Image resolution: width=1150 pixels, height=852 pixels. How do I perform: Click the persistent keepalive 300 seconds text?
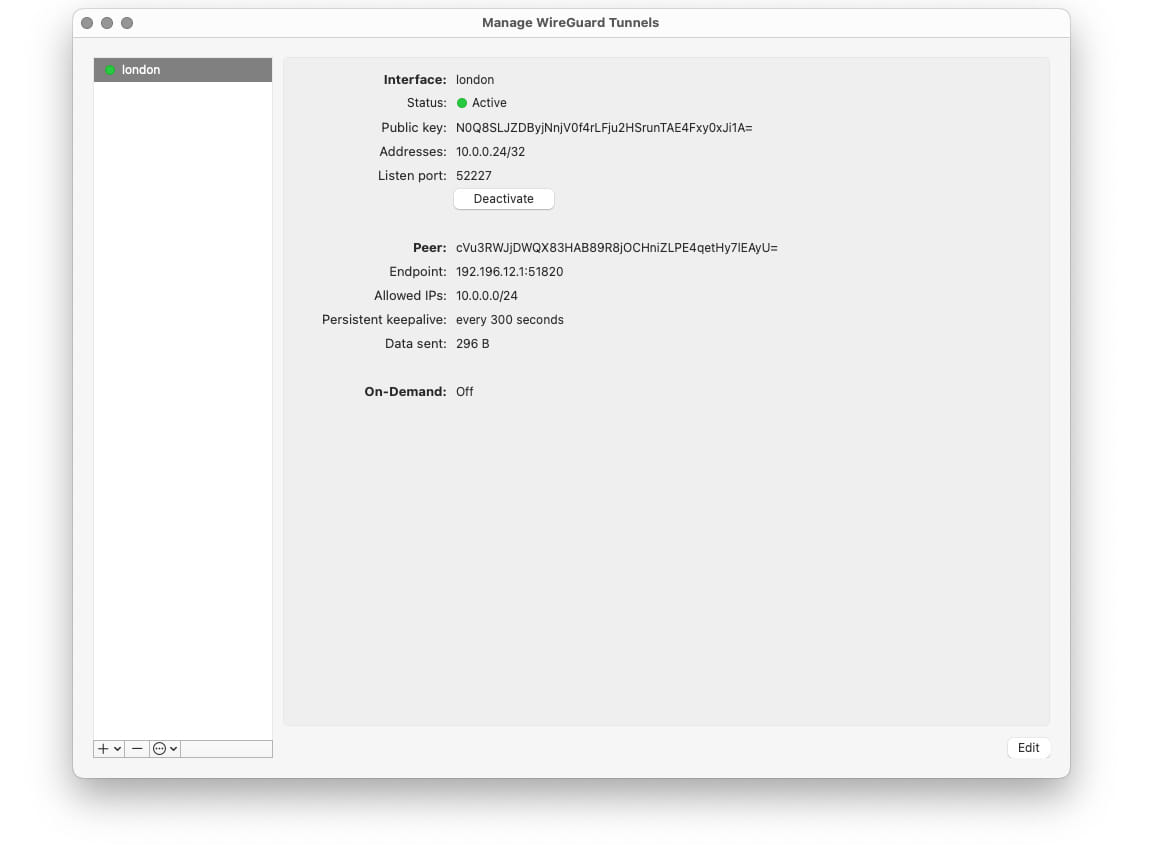pos(510,319)
